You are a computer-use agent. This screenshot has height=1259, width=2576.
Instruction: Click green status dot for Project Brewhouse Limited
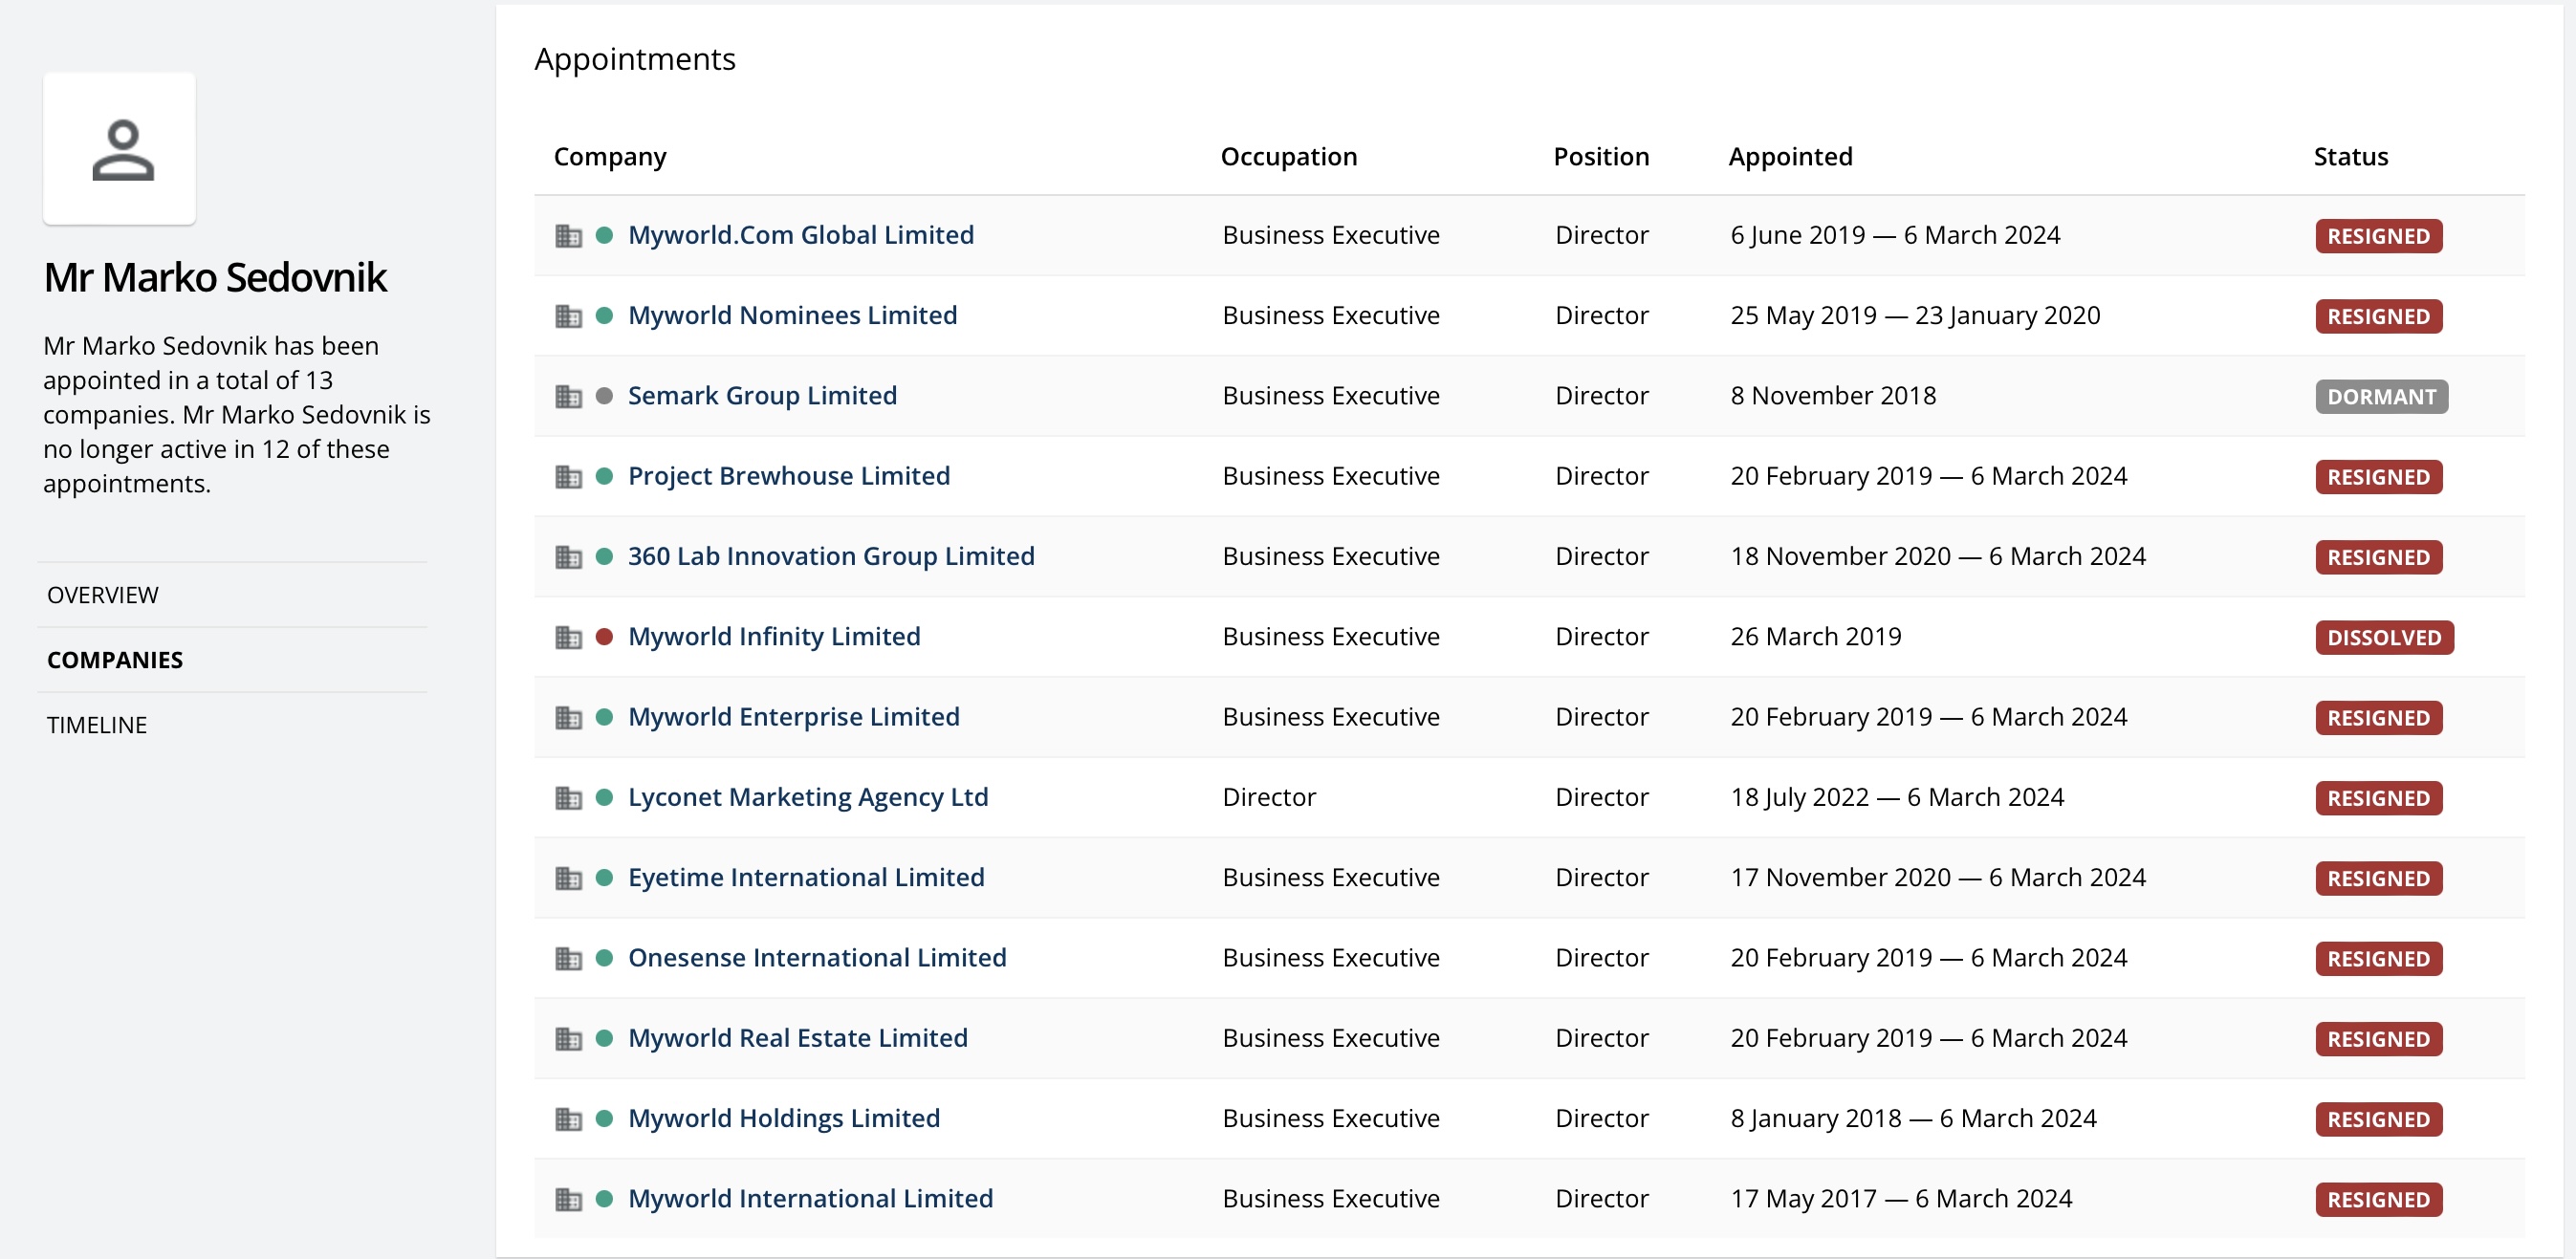(x=604, y=476)
